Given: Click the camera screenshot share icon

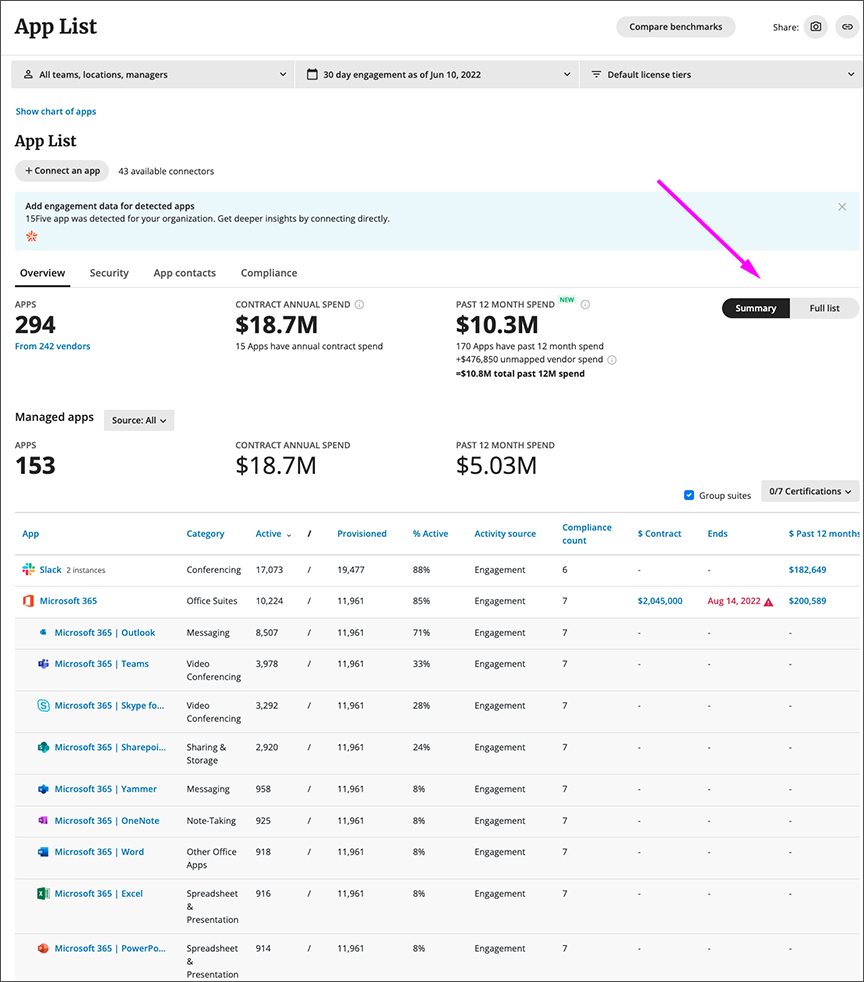Looking at the screenshot, I should point(816,27).
